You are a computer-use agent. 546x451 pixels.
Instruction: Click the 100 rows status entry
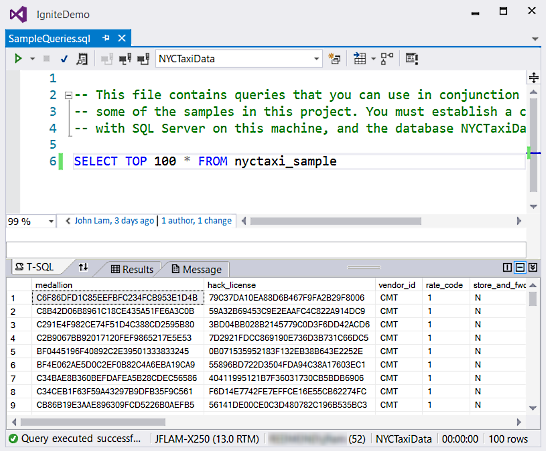coord(508,439)
